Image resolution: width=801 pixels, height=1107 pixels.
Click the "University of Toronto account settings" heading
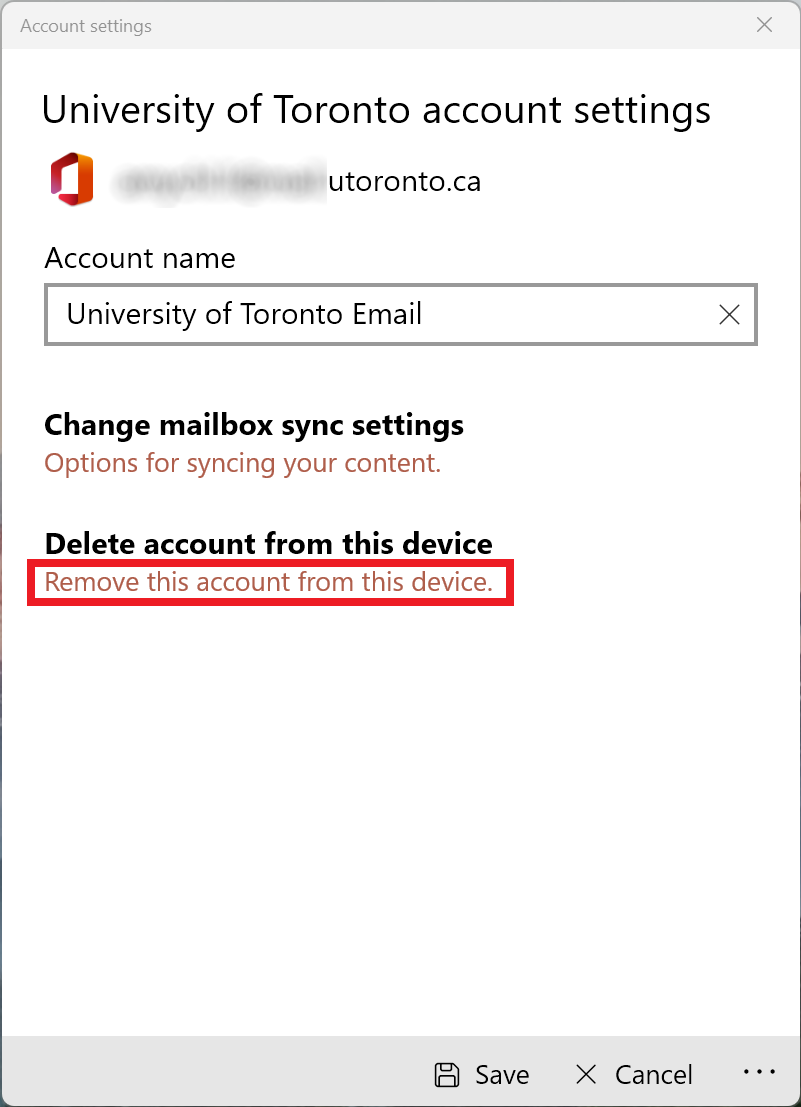tap(376, 110)
